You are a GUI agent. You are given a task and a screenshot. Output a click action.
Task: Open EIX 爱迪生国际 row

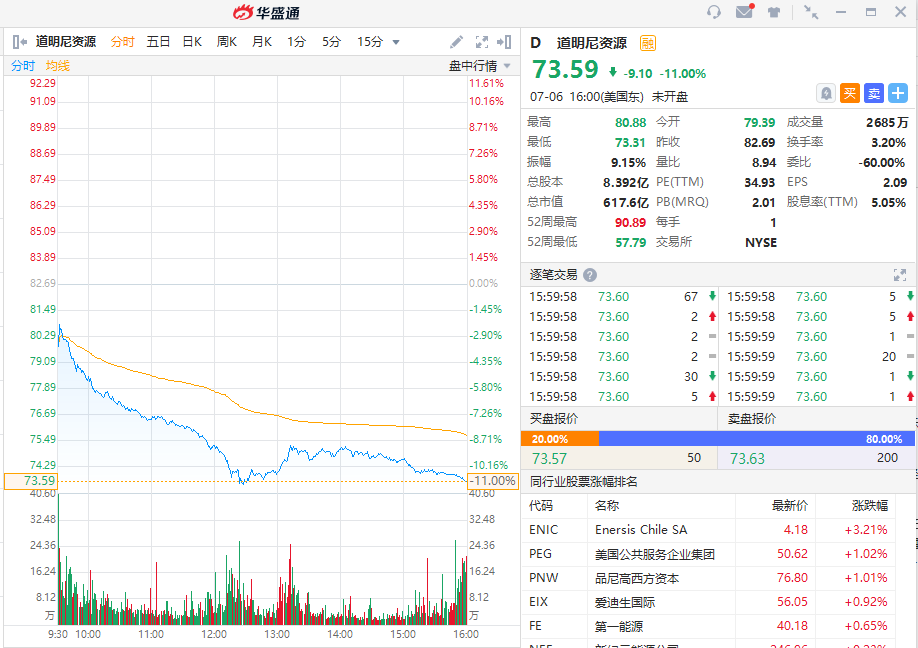click(708, 602)
